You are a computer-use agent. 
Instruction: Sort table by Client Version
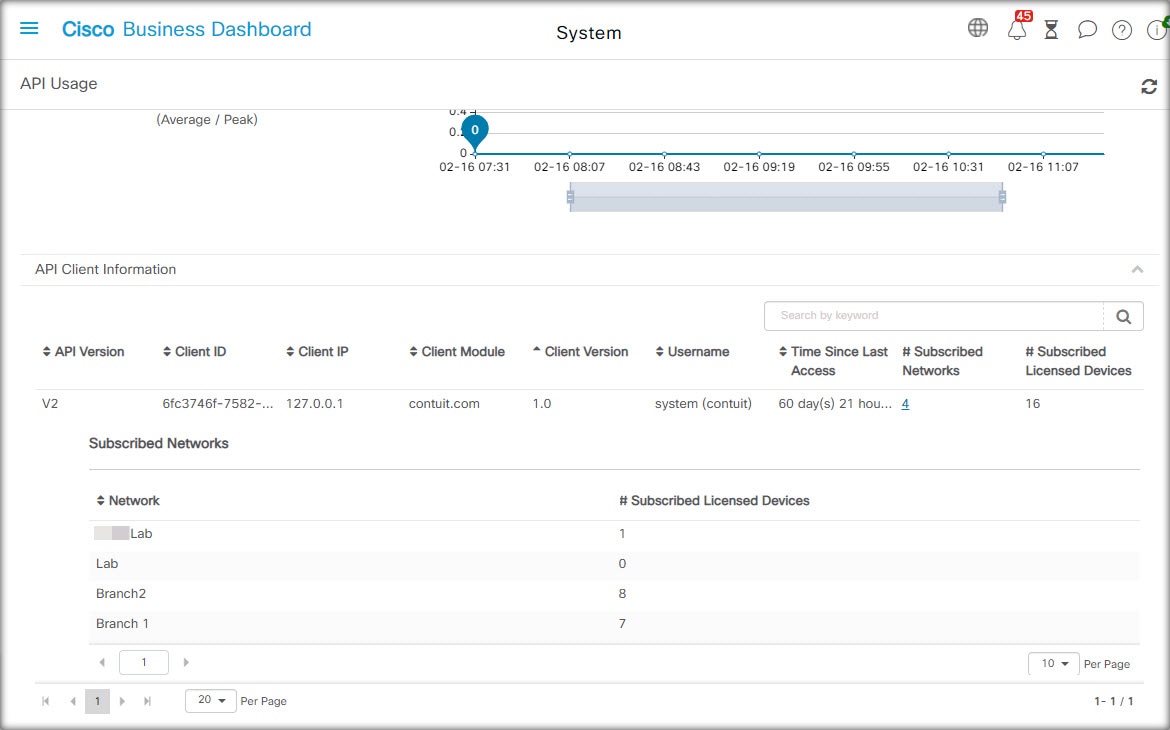point(580,352)
